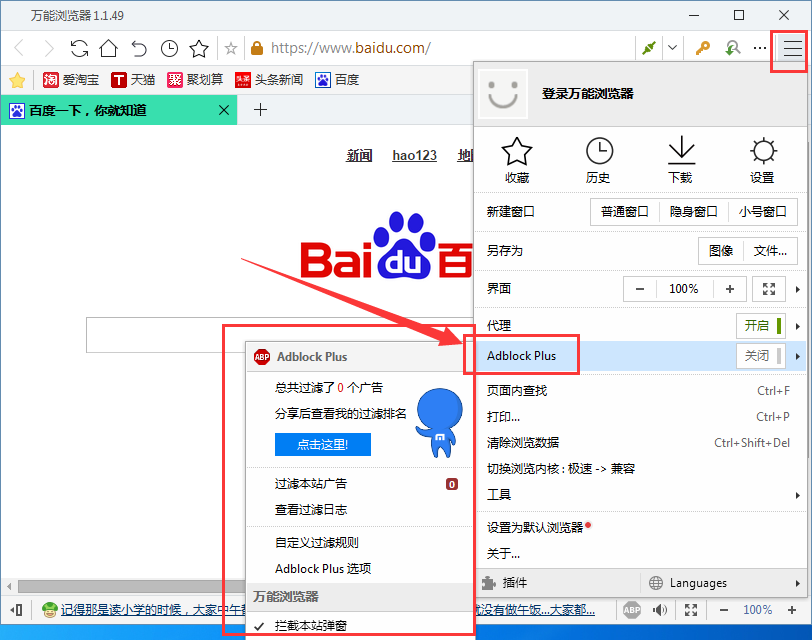Open the plugin manager green plug icon
Image resolution: width=812 pixels, height=640 pixels.
(x=647, y=47)
